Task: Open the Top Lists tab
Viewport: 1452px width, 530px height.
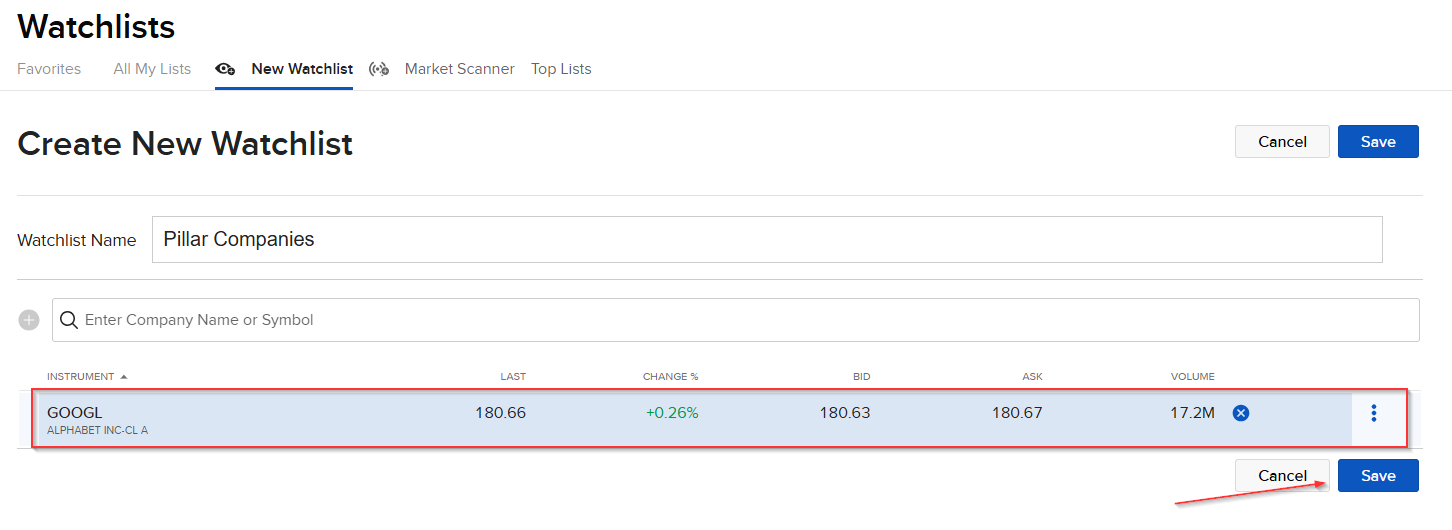Action: 561,69
